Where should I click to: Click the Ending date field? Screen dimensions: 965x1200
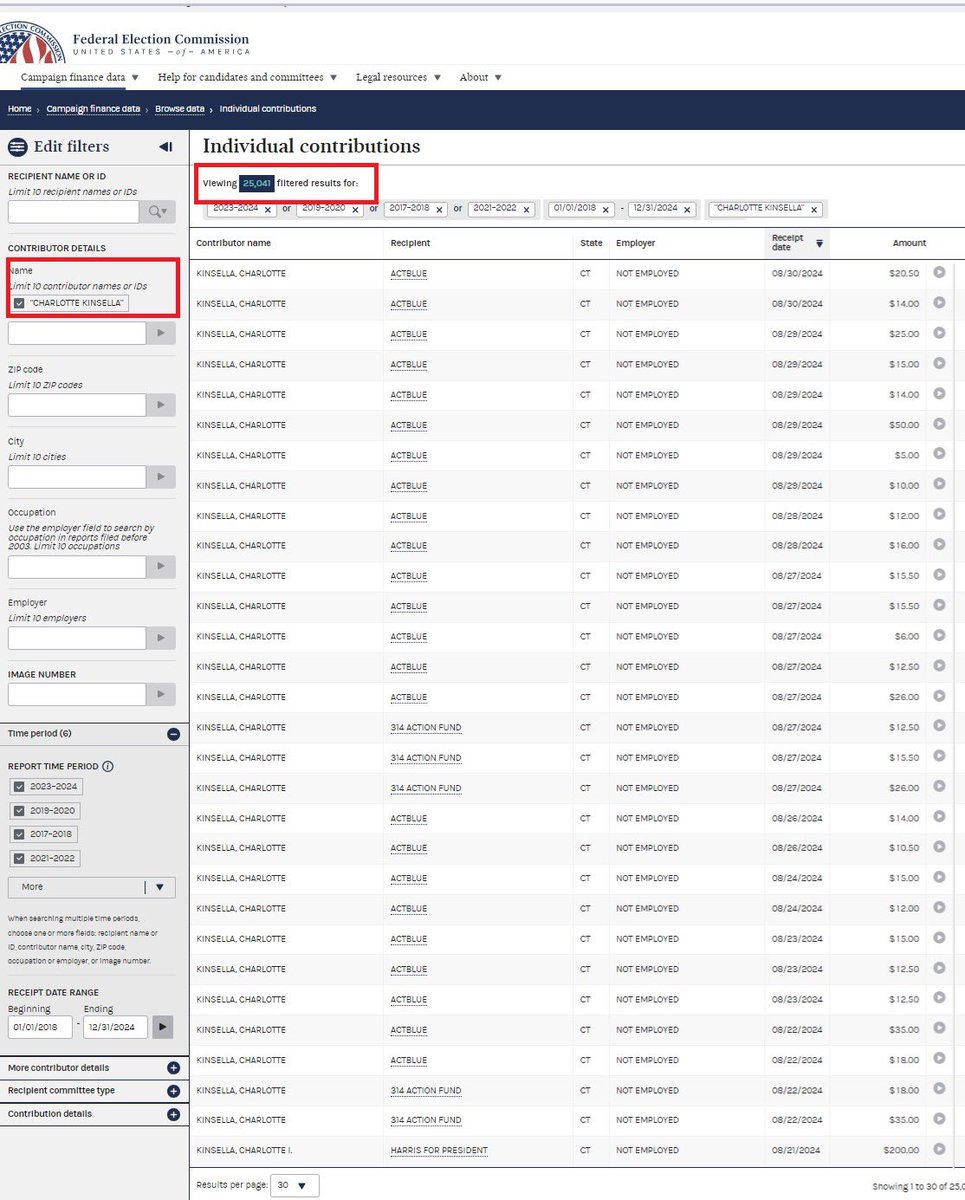115,1027
